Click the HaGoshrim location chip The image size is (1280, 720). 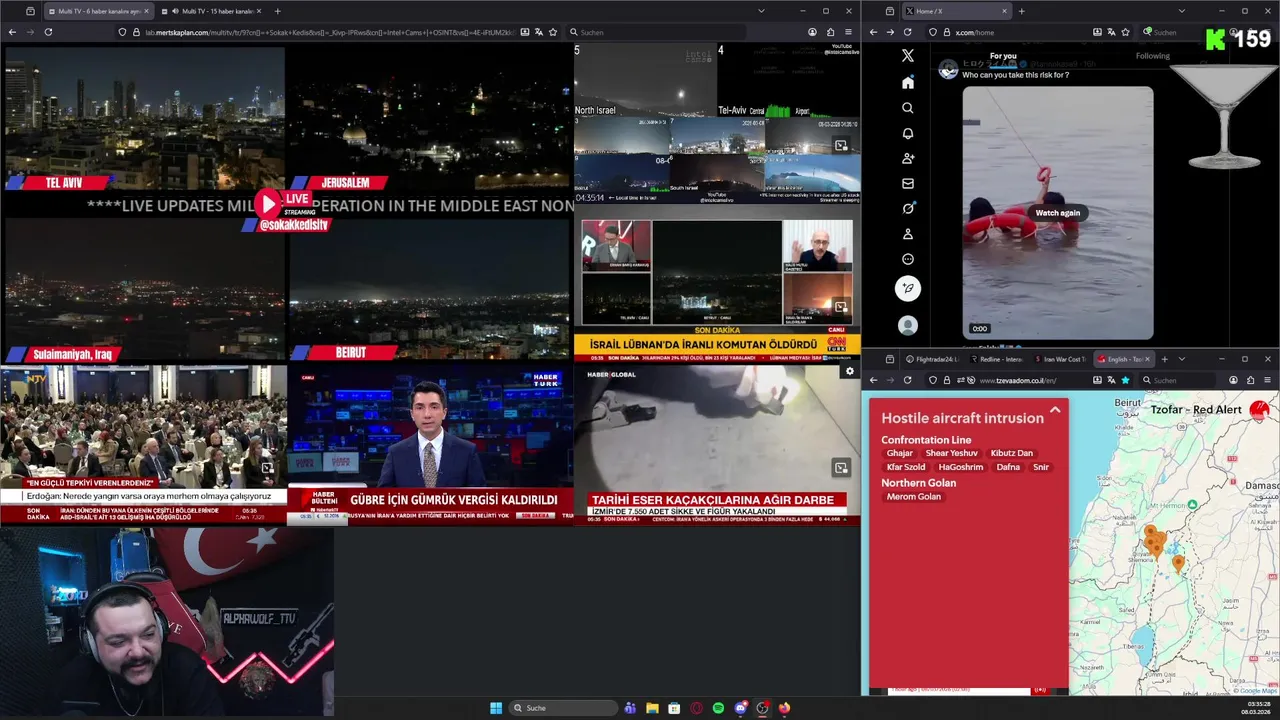point(961,467)
